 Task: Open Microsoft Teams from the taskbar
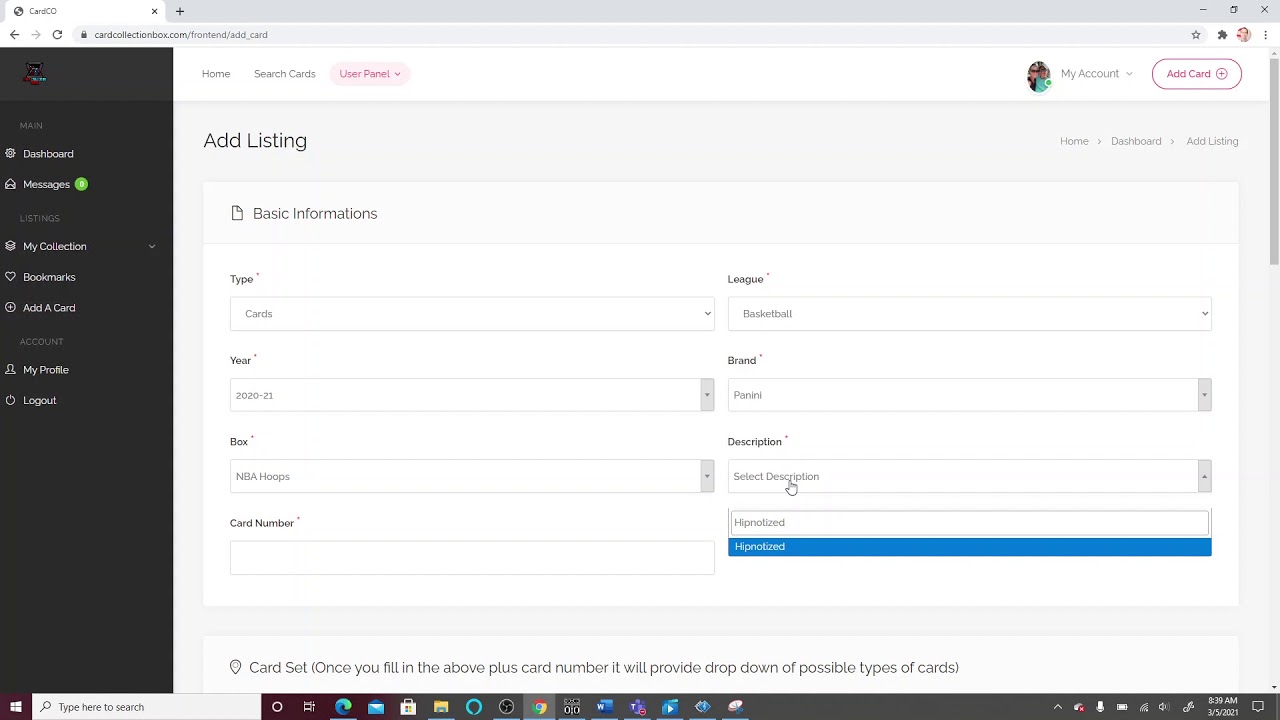[637, 707]
